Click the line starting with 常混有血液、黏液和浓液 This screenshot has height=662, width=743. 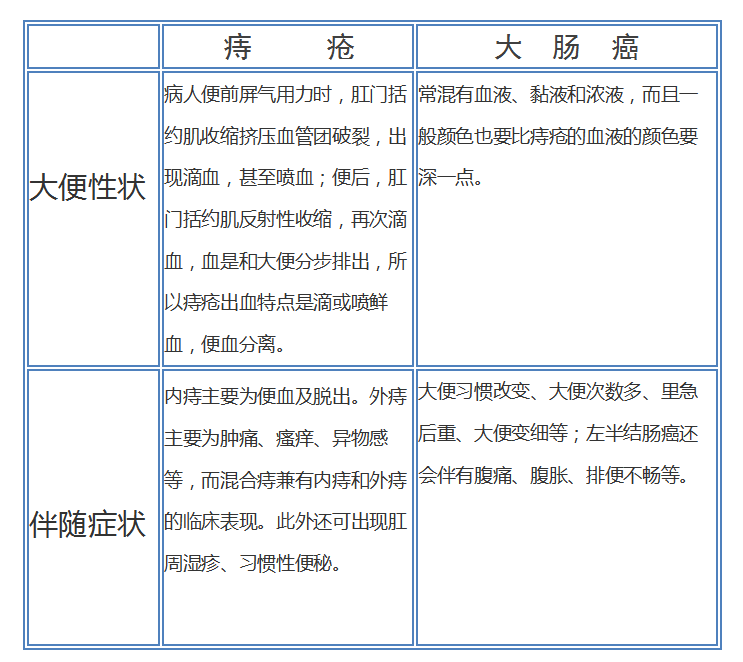pyautogui.click(x=559, y=95)
